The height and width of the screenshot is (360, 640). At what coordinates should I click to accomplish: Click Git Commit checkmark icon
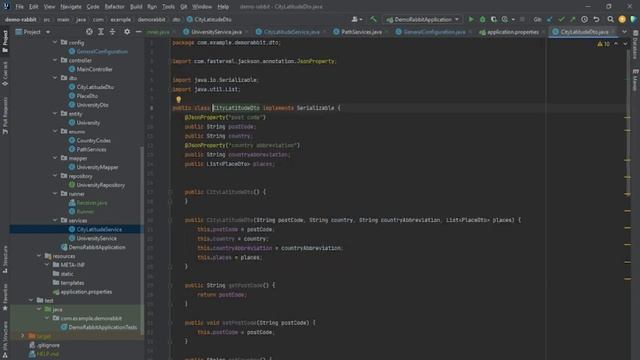[561, 19]
